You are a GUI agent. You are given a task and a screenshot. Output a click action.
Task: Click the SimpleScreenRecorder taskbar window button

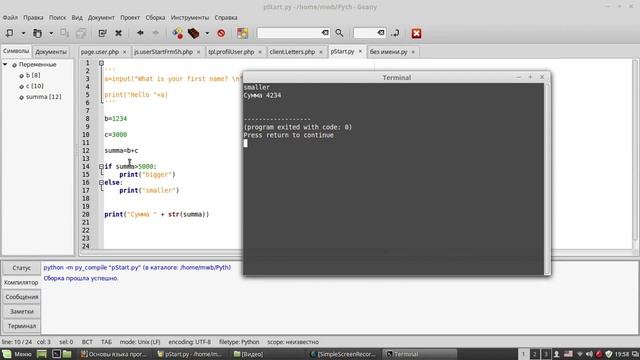pyautogui.click(x=343, y=354)
